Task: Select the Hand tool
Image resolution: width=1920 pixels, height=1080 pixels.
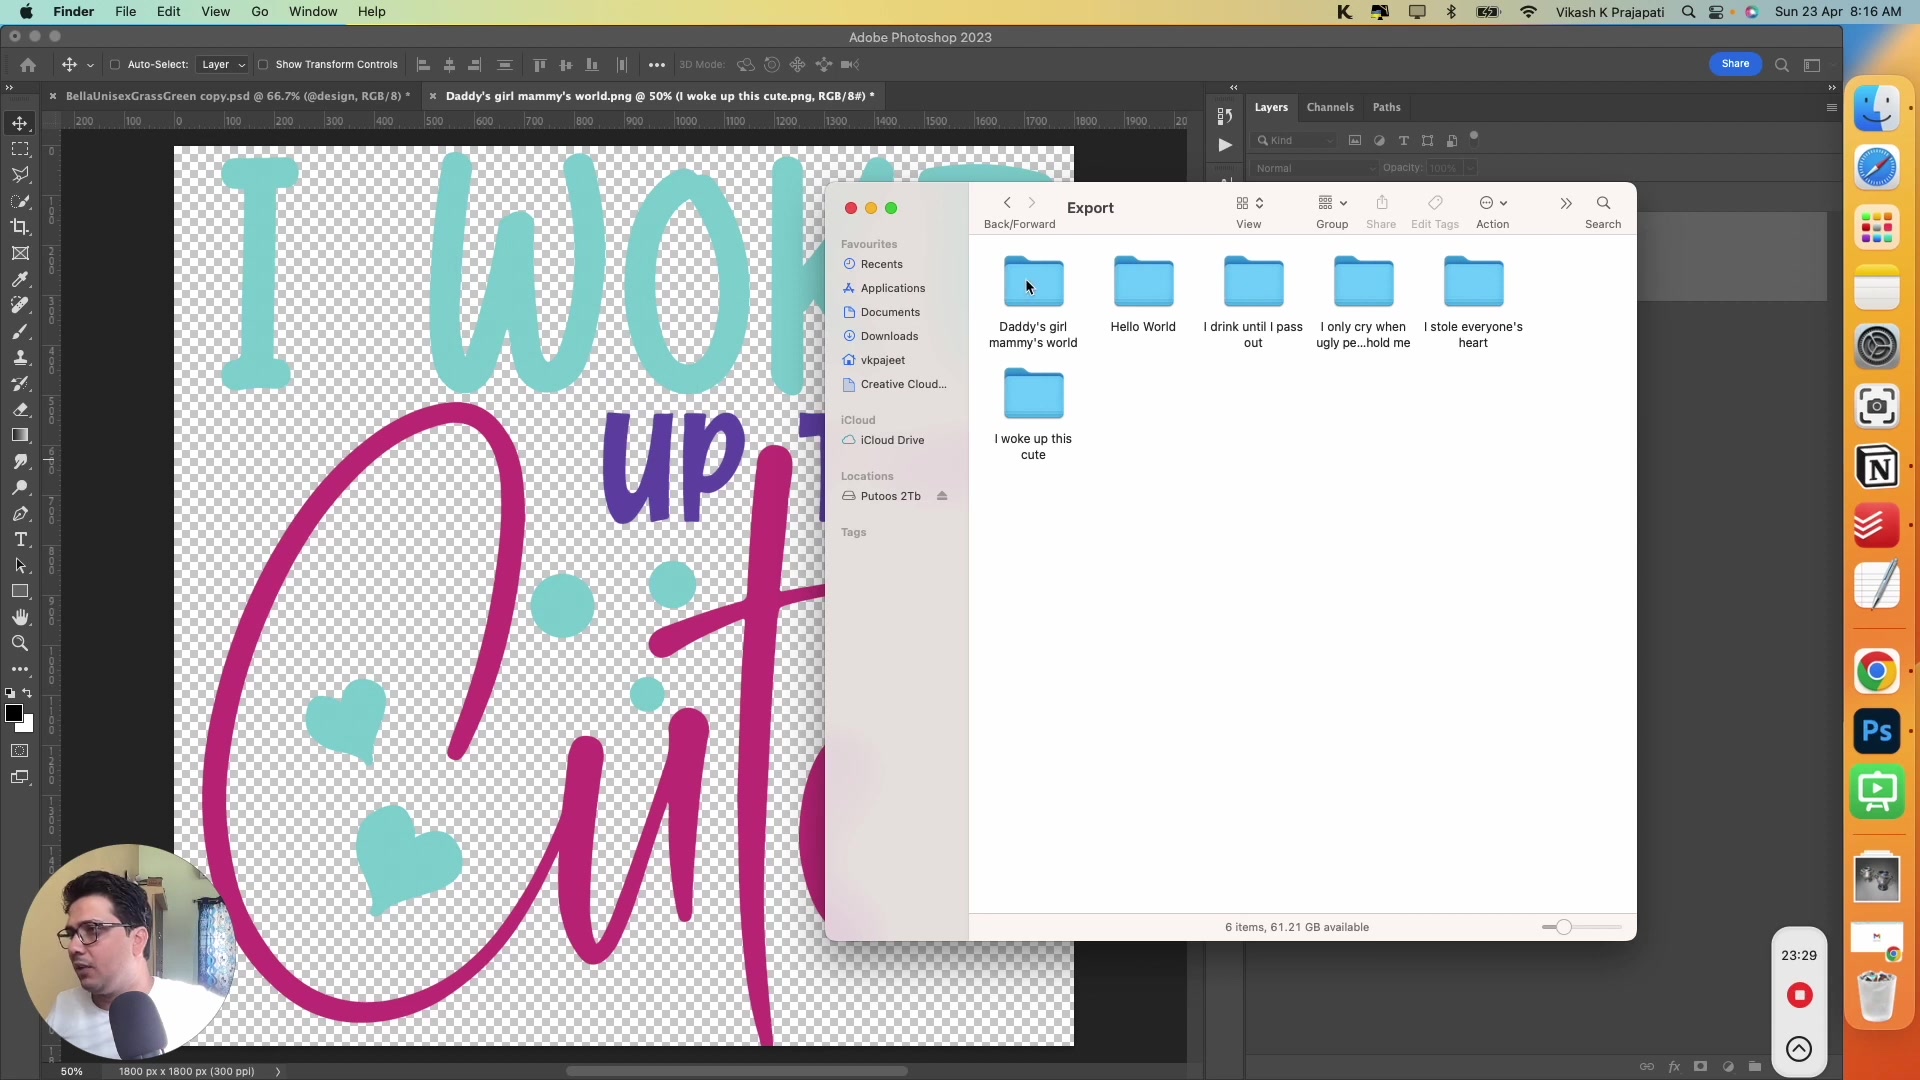Action: 20,617
